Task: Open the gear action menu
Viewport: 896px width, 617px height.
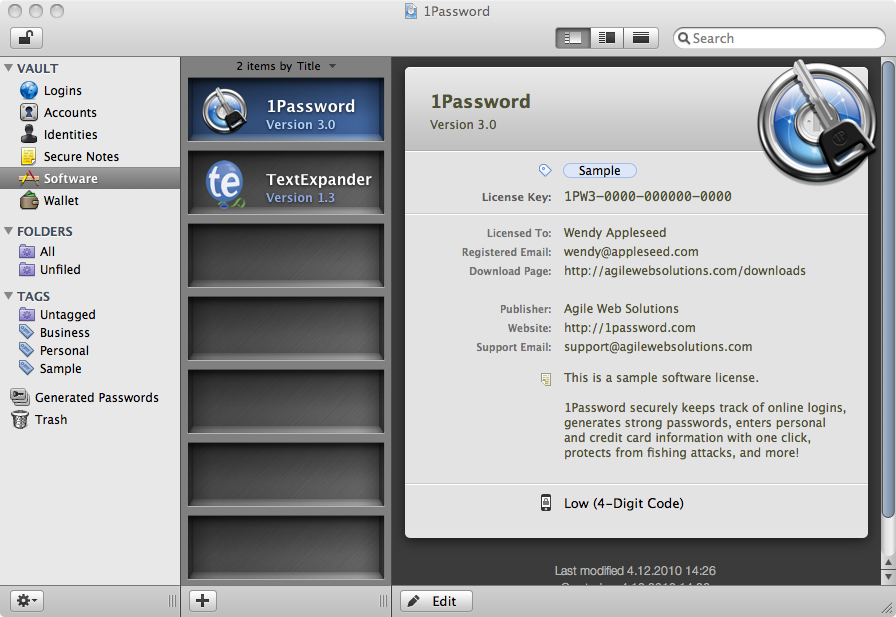Action: tap(25, 600)
